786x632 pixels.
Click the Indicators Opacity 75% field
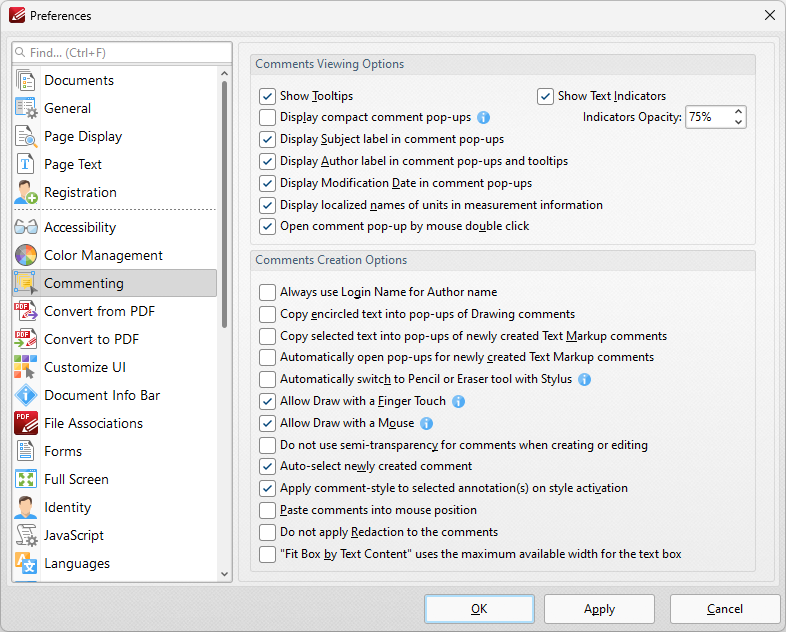tap(709, 117)
